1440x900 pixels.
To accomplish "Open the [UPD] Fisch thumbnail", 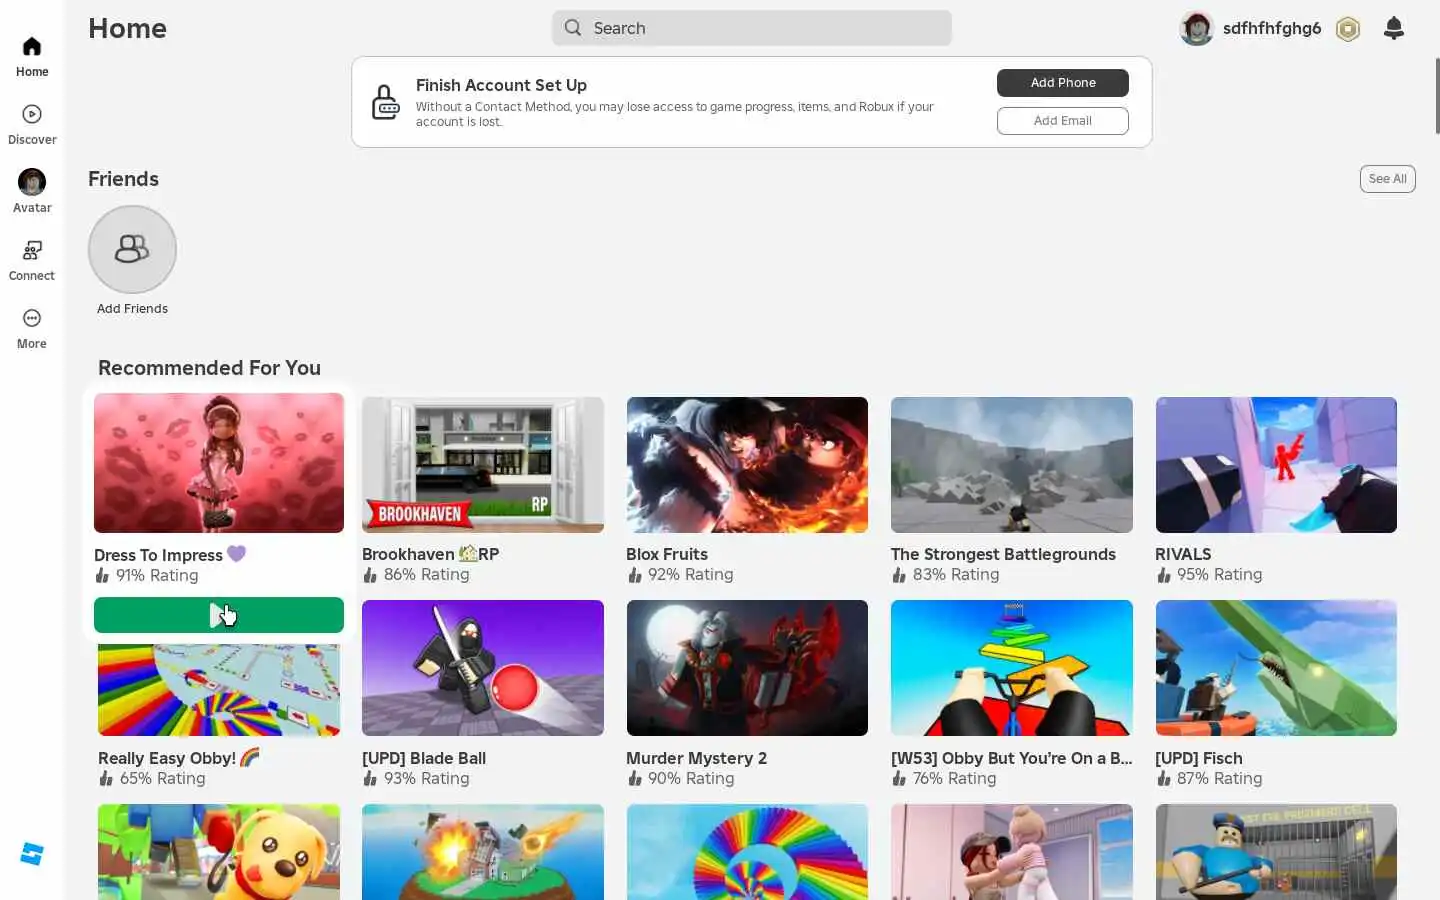I will 1276,668.
